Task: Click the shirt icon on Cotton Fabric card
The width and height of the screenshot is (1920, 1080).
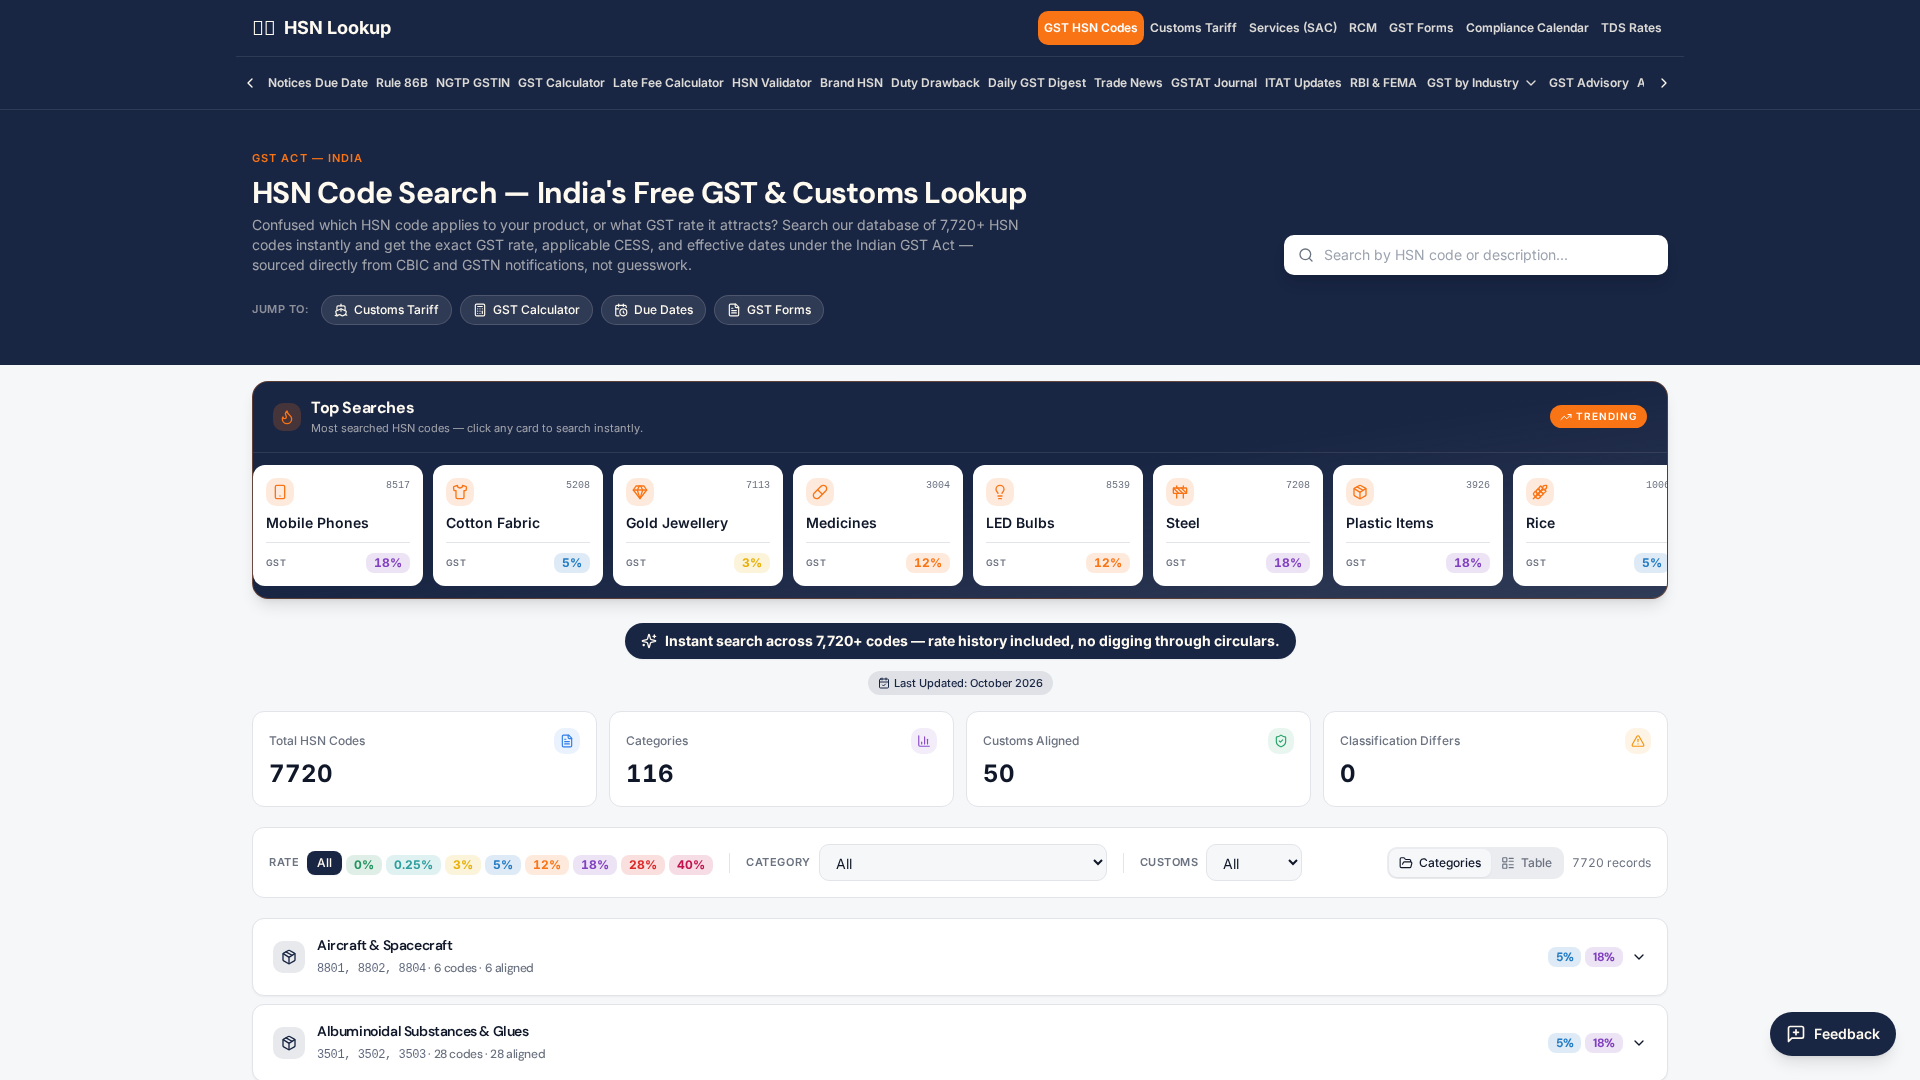Action: [x=460, y=492]
